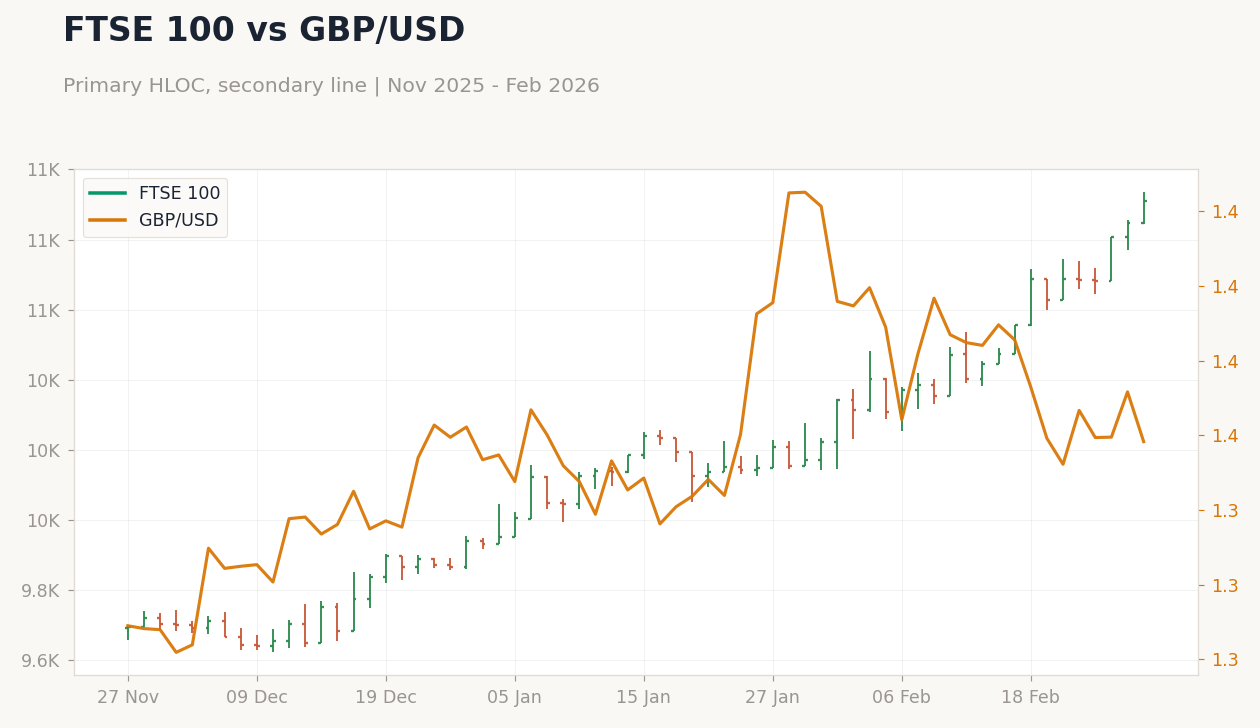Click the 27 Jan x-axis label
Viewport: 1260px width, 728px height.
[773, 698]
